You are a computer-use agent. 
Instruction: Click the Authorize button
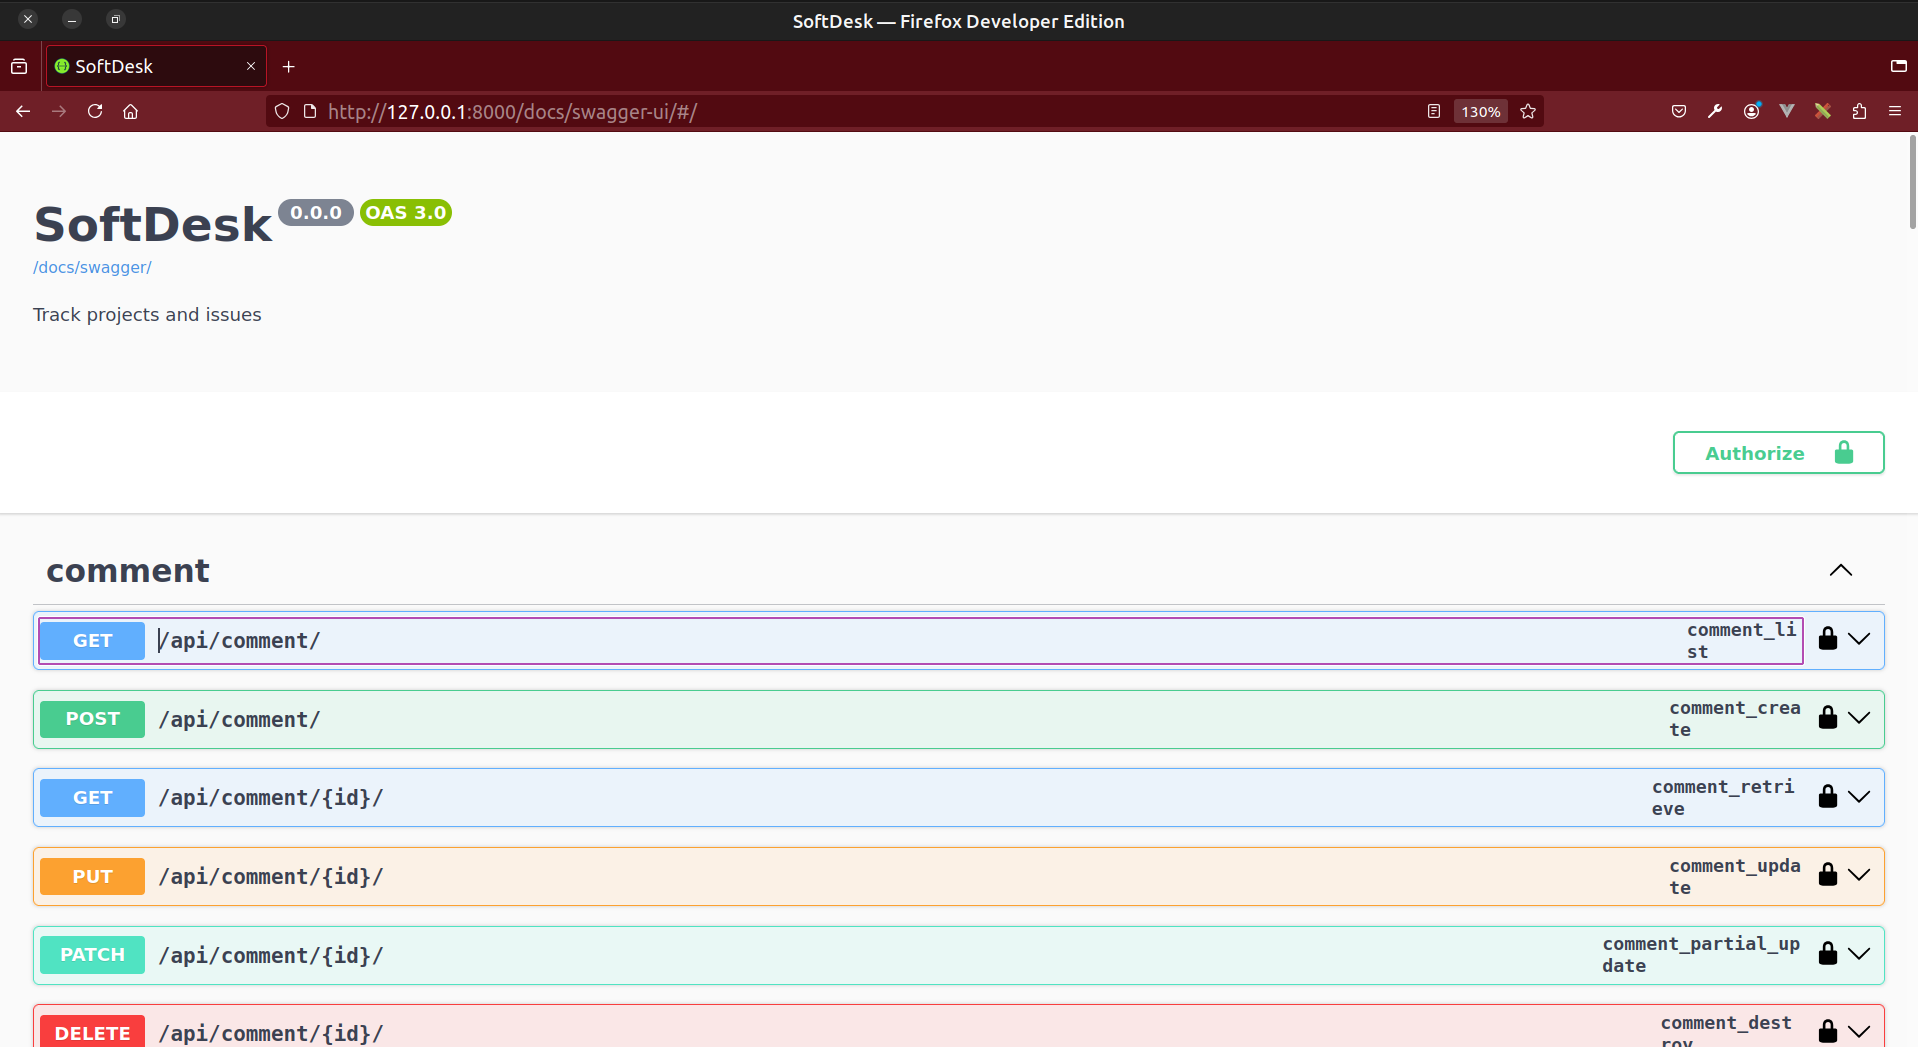coord(1778,453)
